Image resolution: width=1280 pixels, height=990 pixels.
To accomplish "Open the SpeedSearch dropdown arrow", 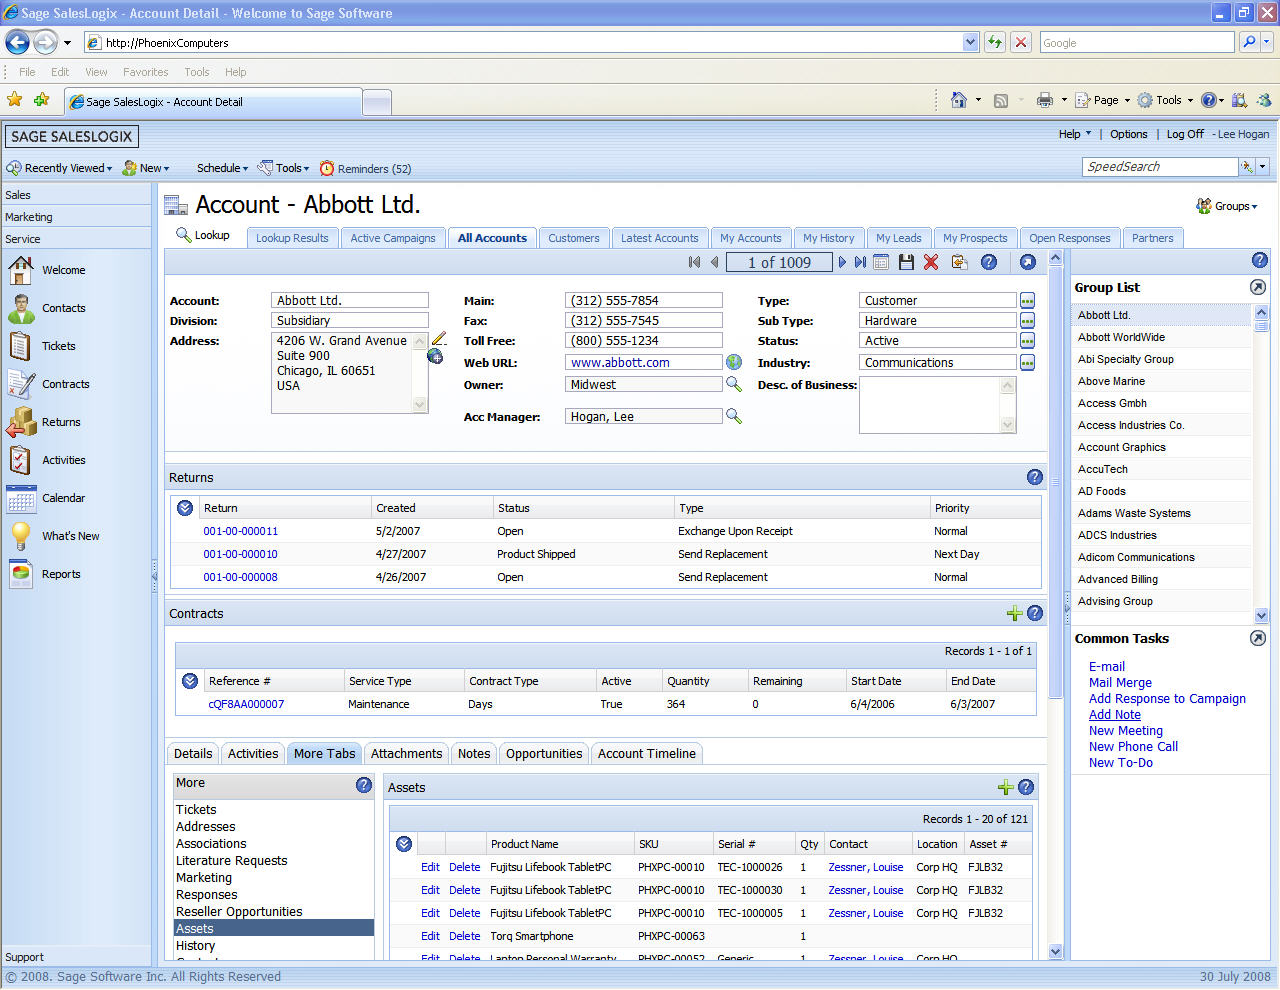I will click(x=1263, y=167).
